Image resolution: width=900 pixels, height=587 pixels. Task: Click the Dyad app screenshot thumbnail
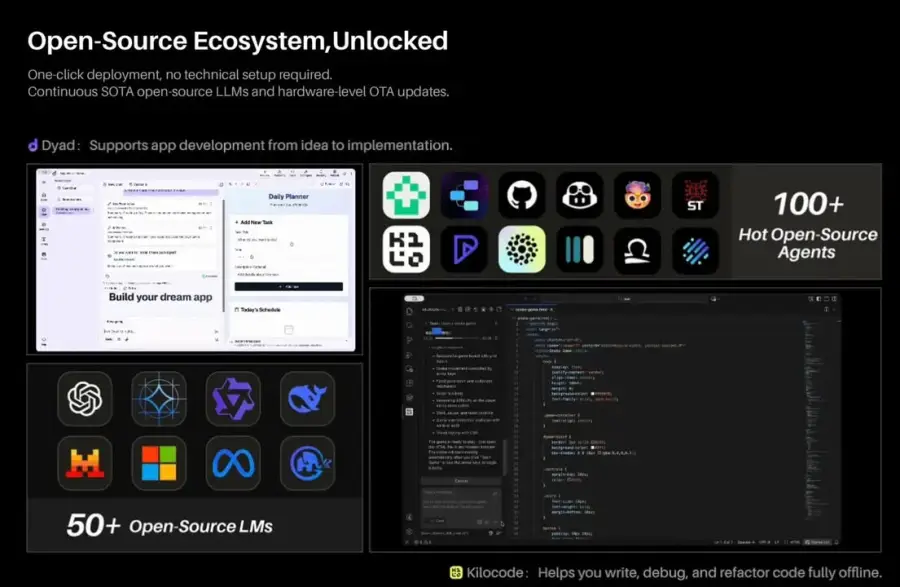[195, 259]
